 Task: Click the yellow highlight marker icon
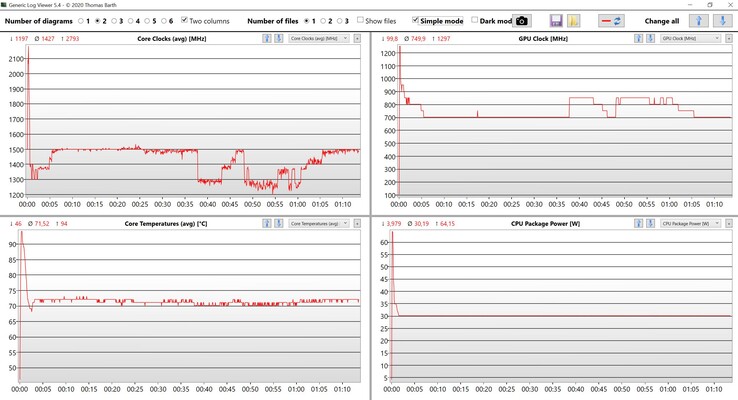click(x=574, y=20)
